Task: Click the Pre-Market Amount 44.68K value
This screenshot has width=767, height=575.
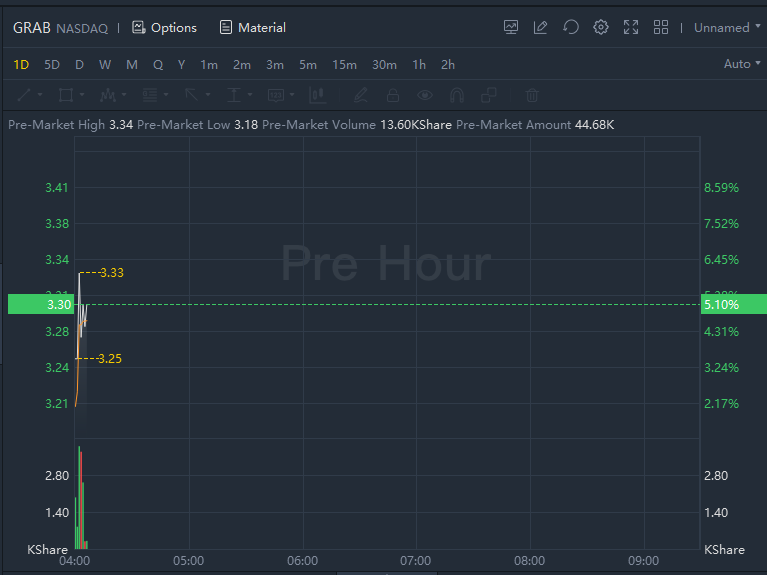Action: [594, 125]
